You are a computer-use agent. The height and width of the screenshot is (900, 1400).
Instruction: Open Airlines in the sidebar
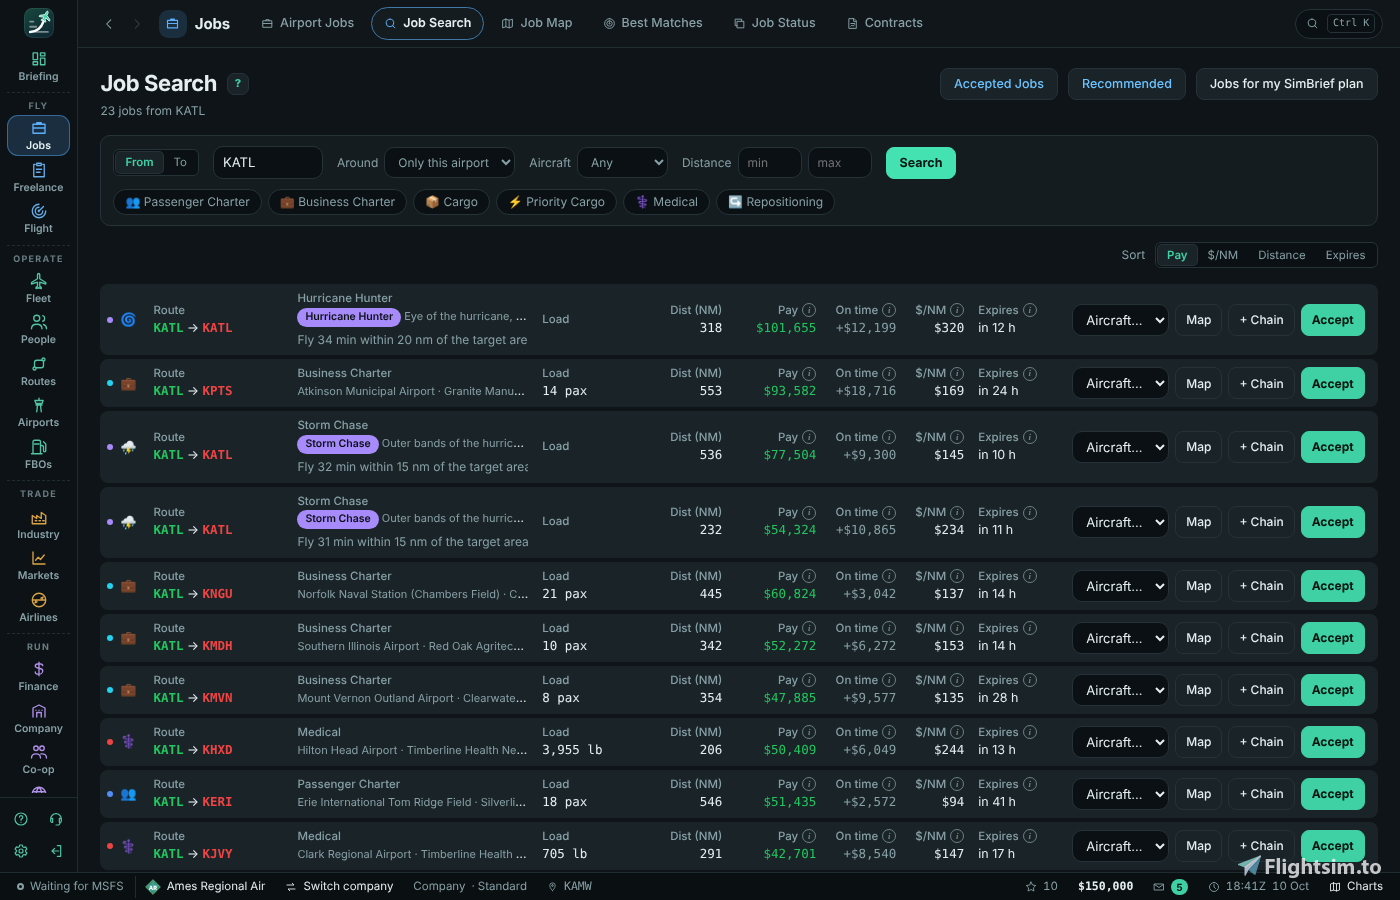click(x=38, y=607)
